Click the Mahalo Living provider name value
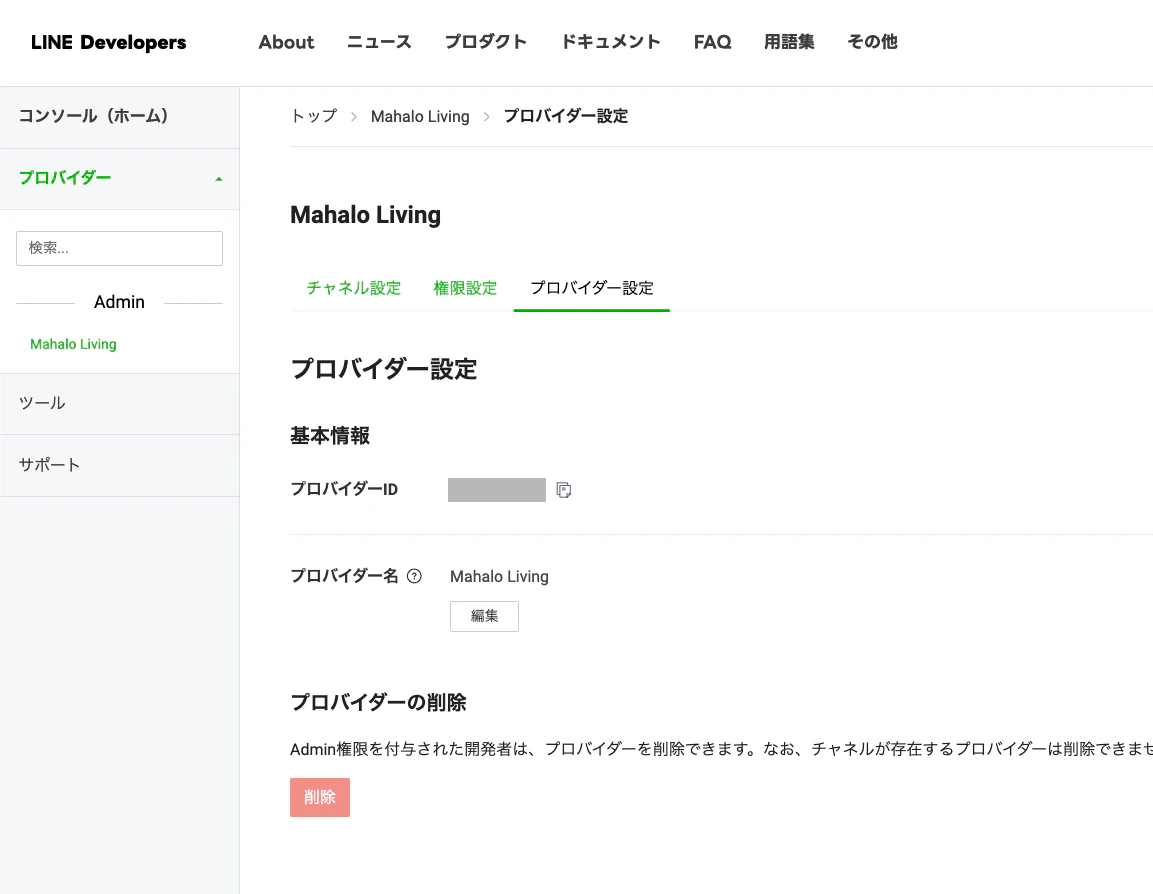Viewport: 1153px width, 894px height. tap(499, 576)
